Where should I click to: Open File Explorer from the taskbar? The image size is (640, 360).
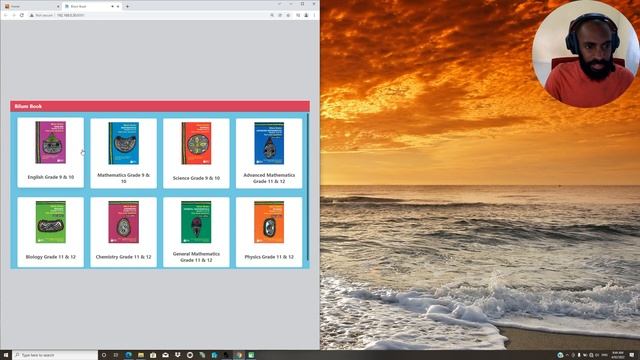141,355
